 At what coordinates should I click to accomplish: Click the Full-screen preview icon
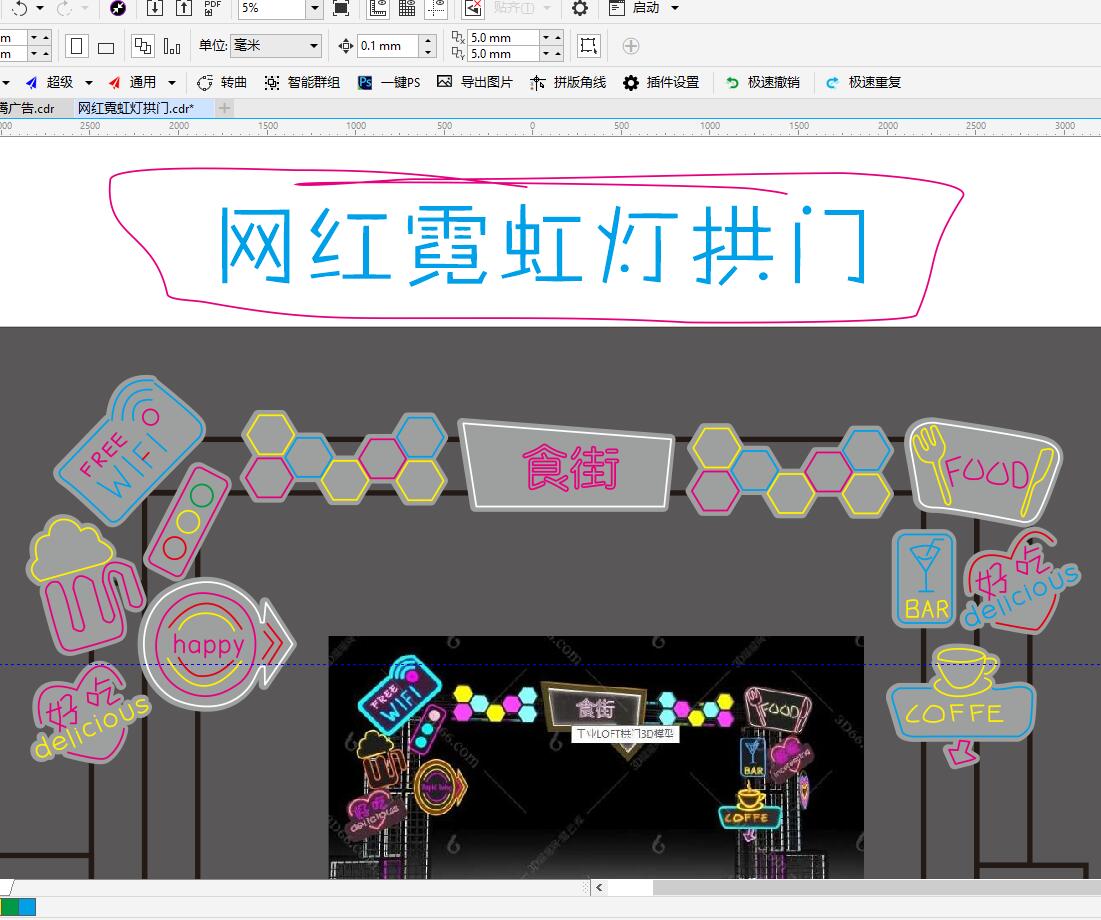coord(341,8)
